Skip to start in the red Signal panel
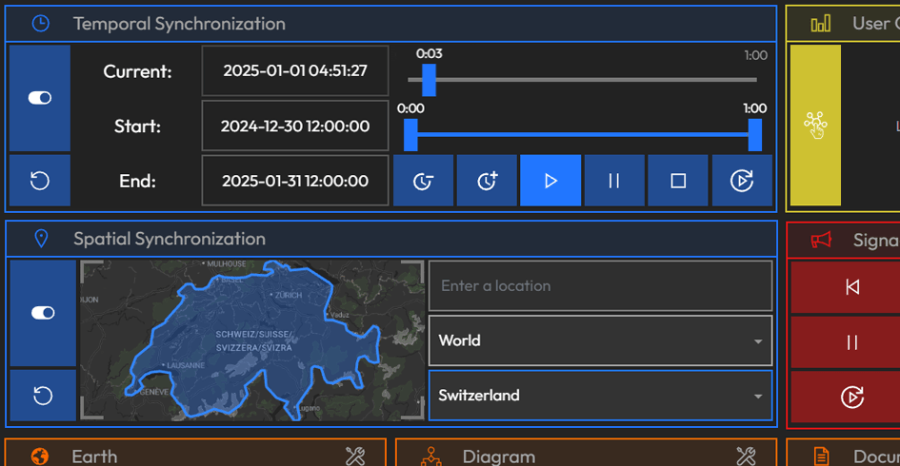Viewport: 900px width, 466px height. click(852, 286)
